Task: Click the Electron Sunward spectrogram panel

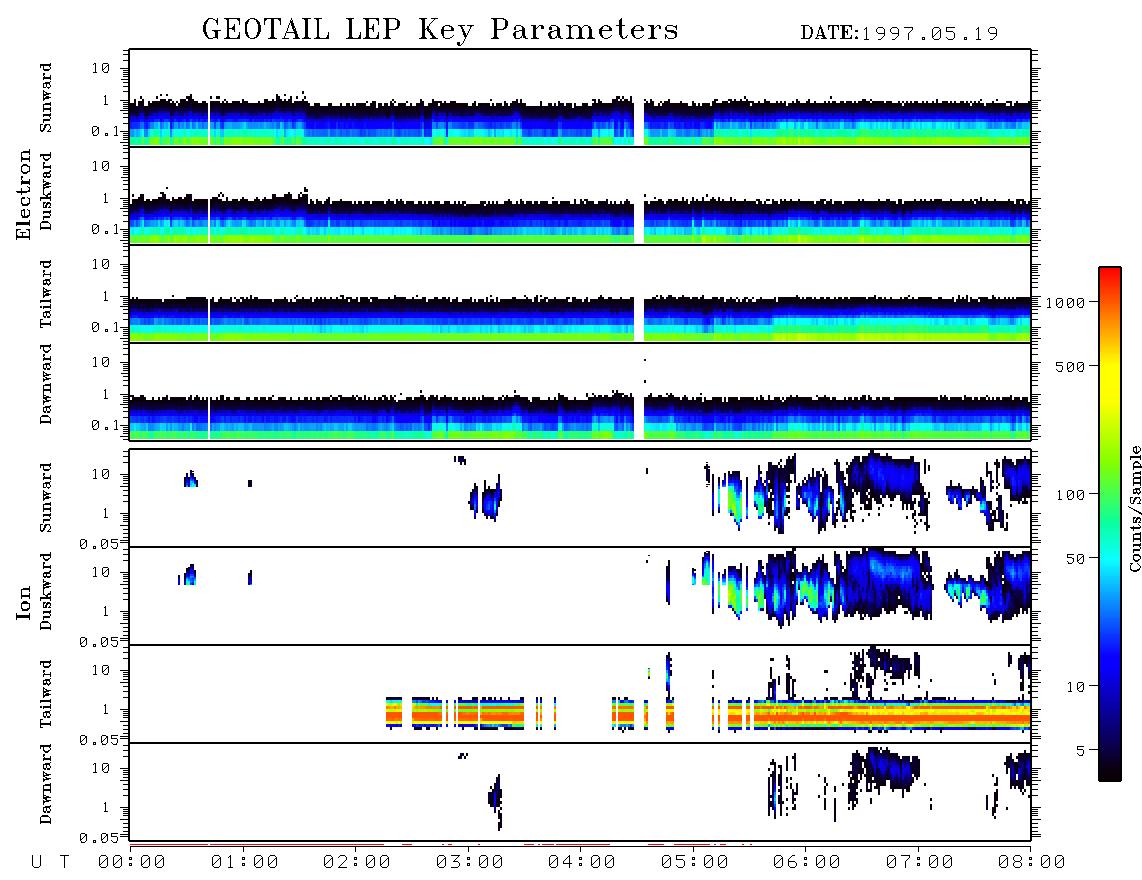Action: (x=580, y=98)
